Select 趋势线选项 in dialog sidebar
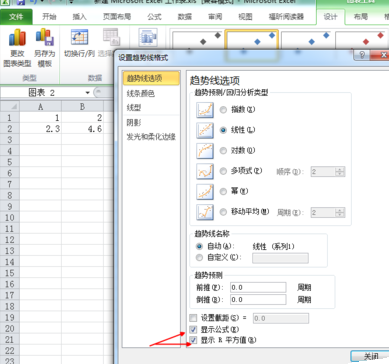The image size is (389, 364). 151,78
